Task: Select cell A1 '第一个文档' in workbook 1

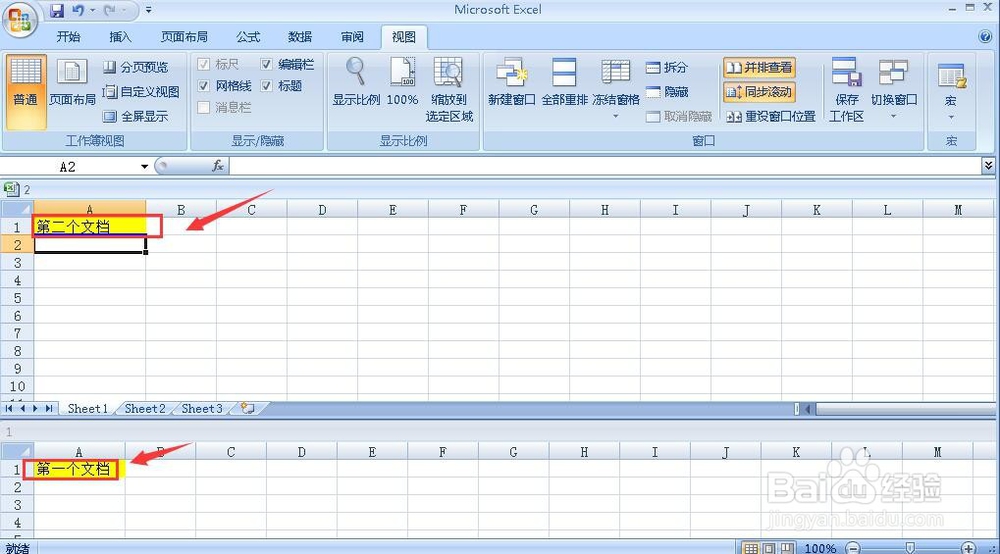Action: click(79, 469)
